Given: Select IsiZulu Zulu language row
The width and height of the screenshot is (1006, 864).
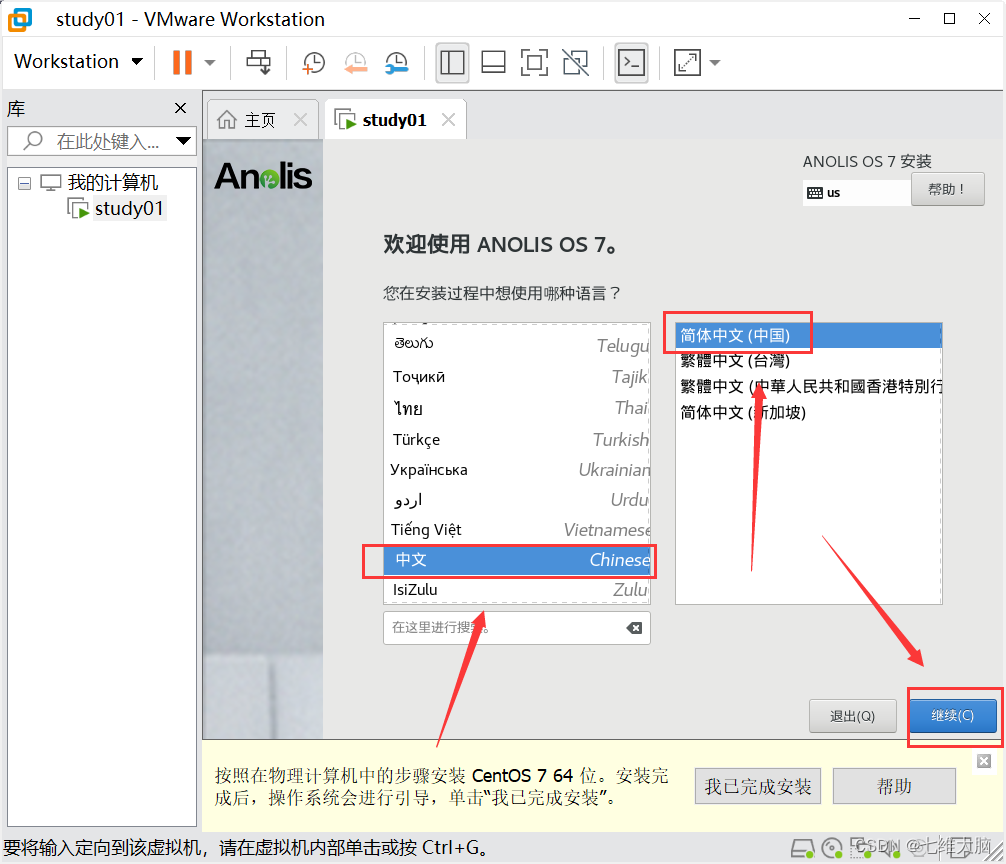Looking at the screenshot, I should (x=517, y=589).
